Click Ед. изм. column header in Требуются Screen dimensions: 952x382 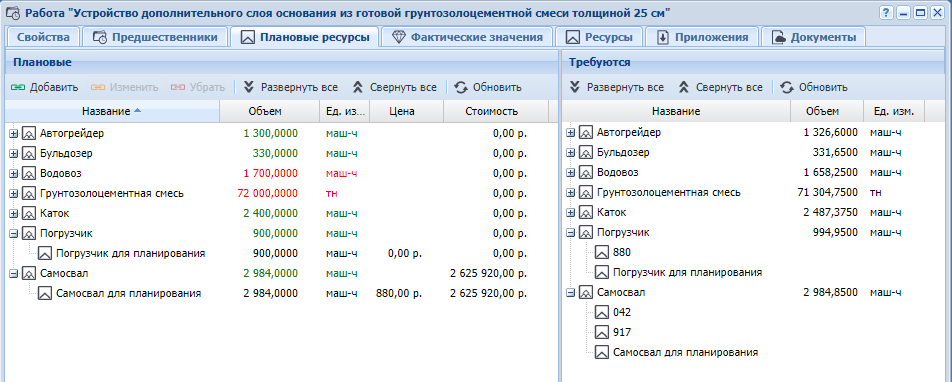pyautogui.click(x=895, y=111)
